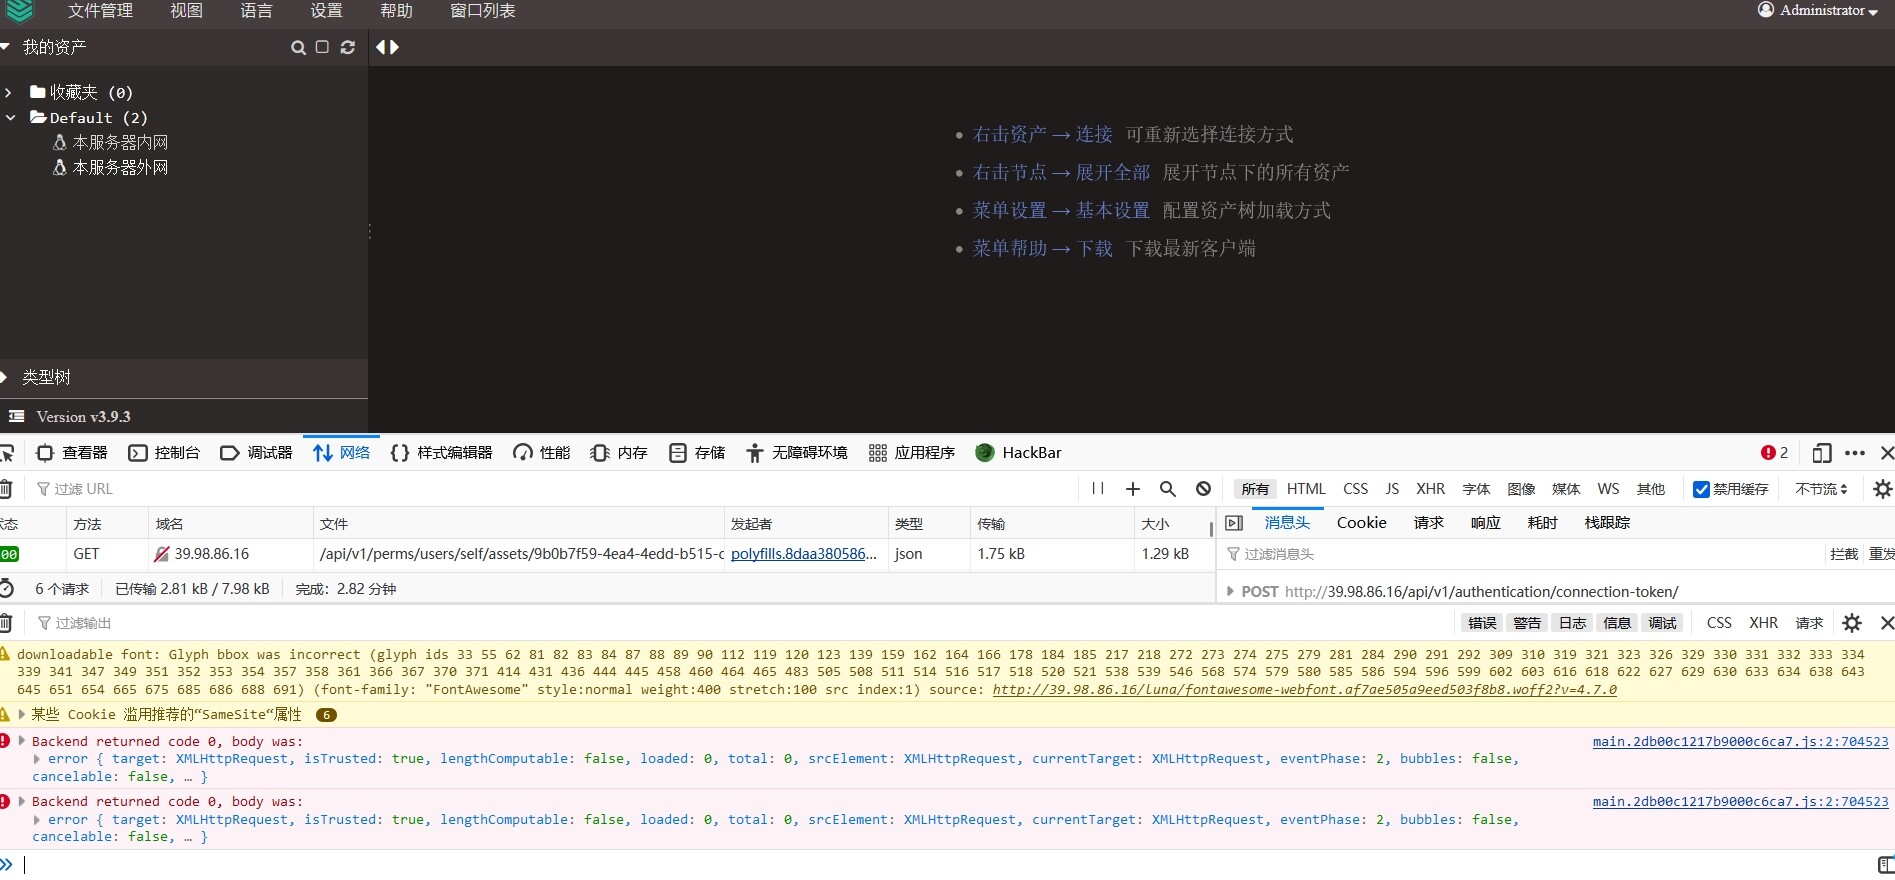This screenshot has width=1895, height=880.
Task: Open the HackBar panel
Action: 1019,453
